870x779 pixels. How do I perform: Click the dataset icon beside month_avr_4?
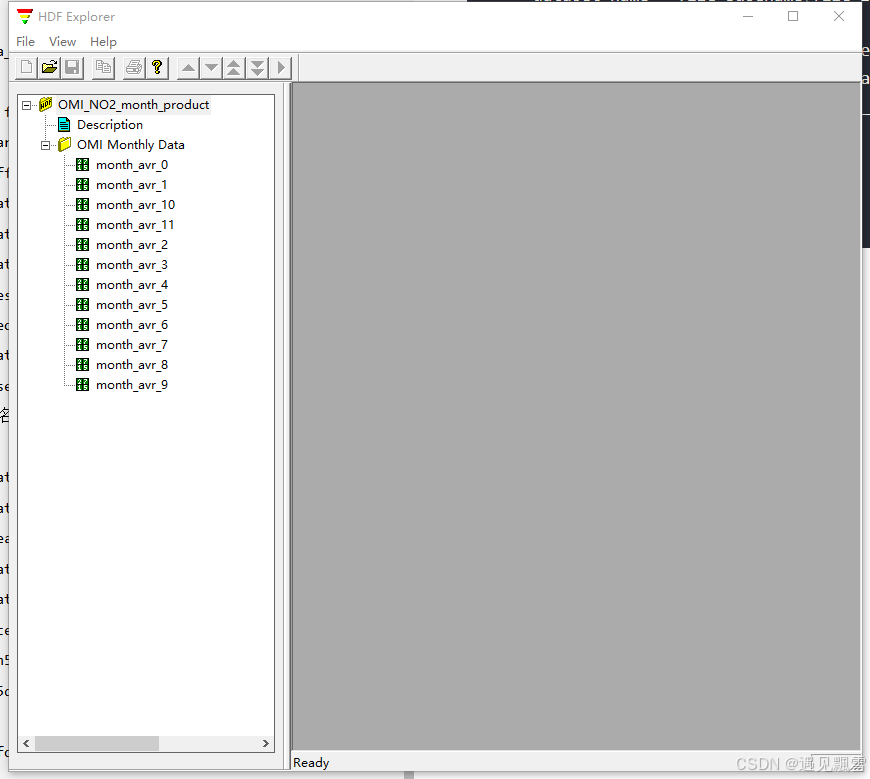pos(83,284)
